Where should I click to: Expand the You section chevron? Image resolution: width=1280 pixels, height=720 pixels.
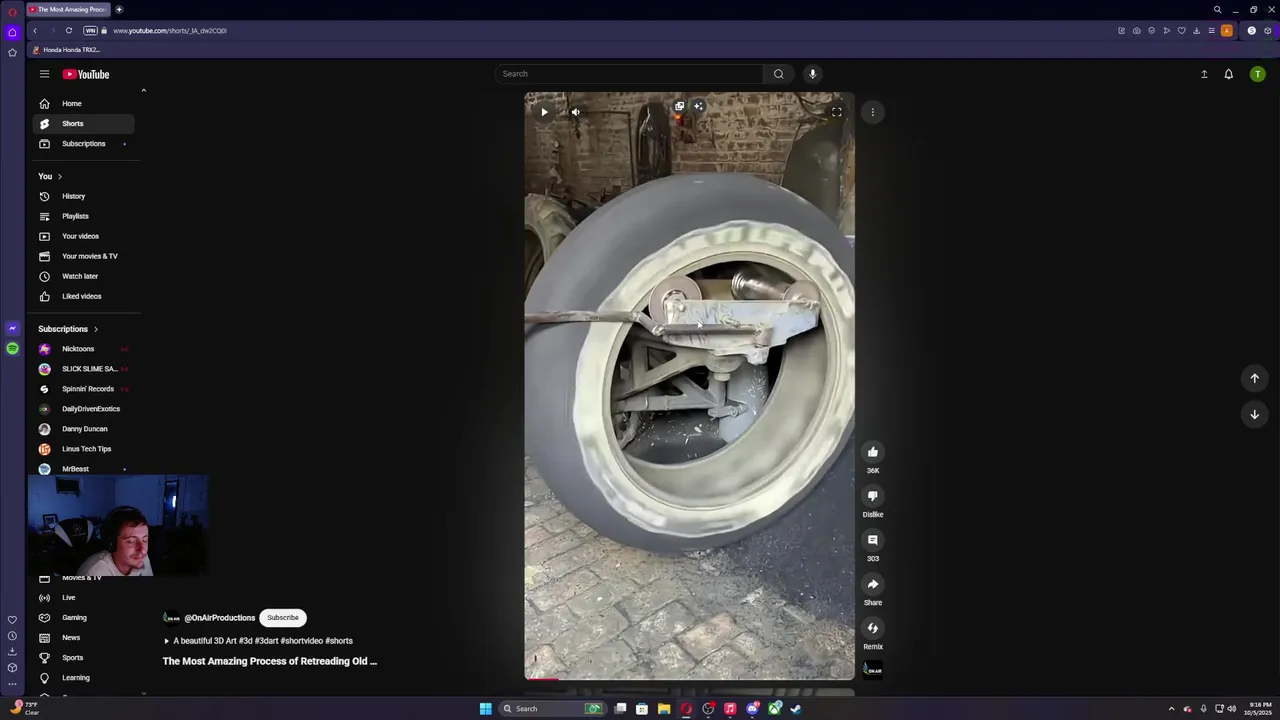point(59,176)
